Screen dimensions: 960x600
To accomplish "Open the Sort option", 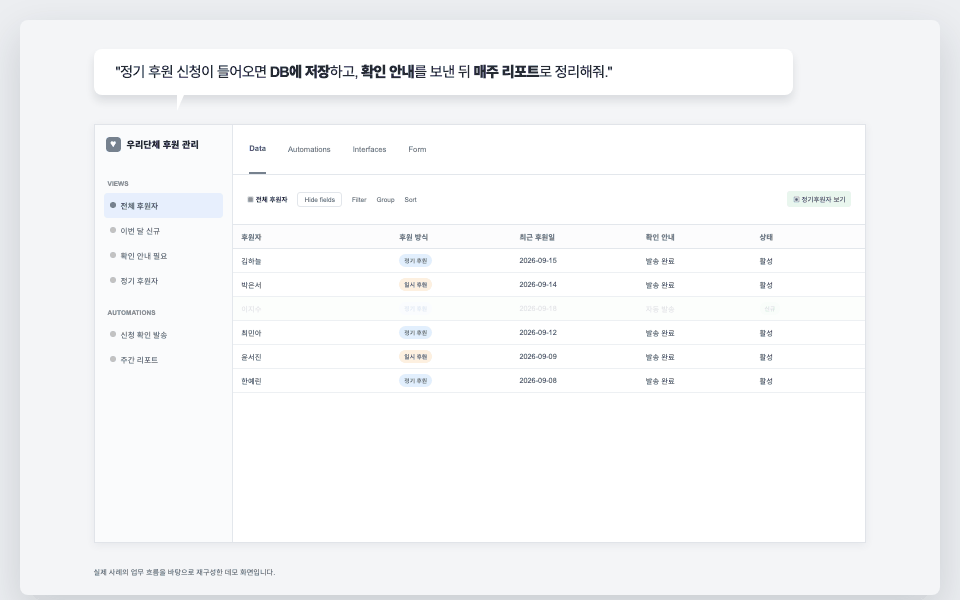I will pos(410,200).
